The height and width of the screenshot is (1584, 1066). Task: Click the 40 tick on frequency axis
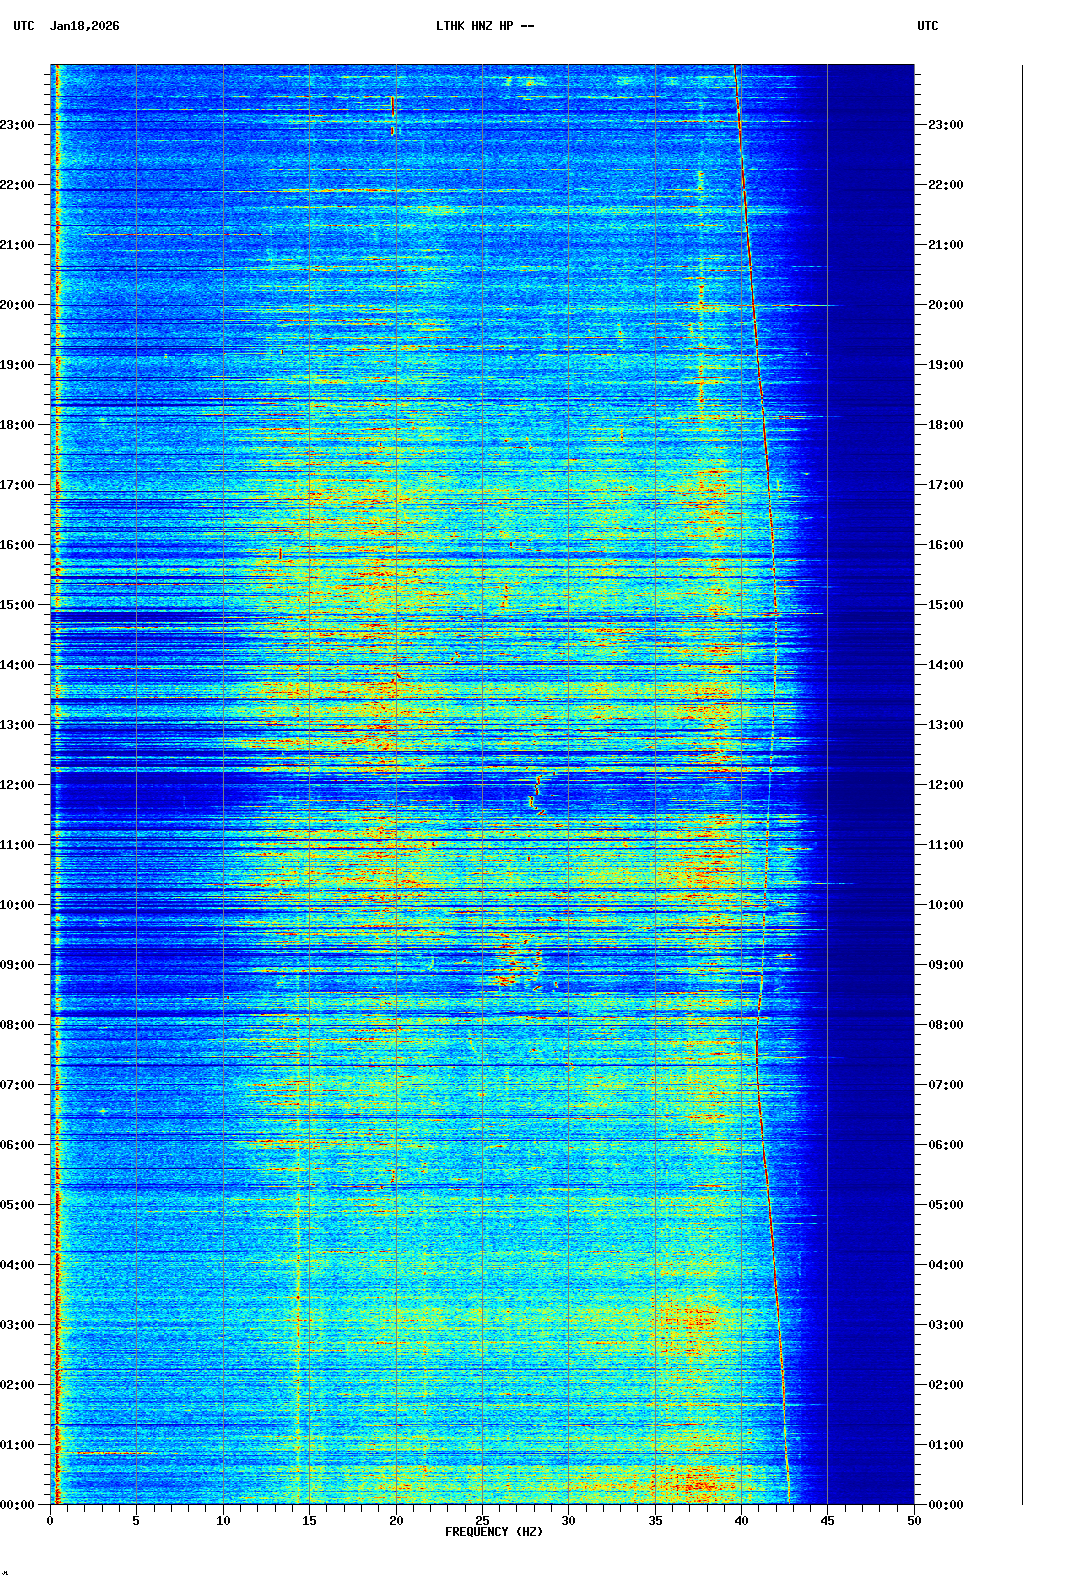click(x=741, y=1521)
